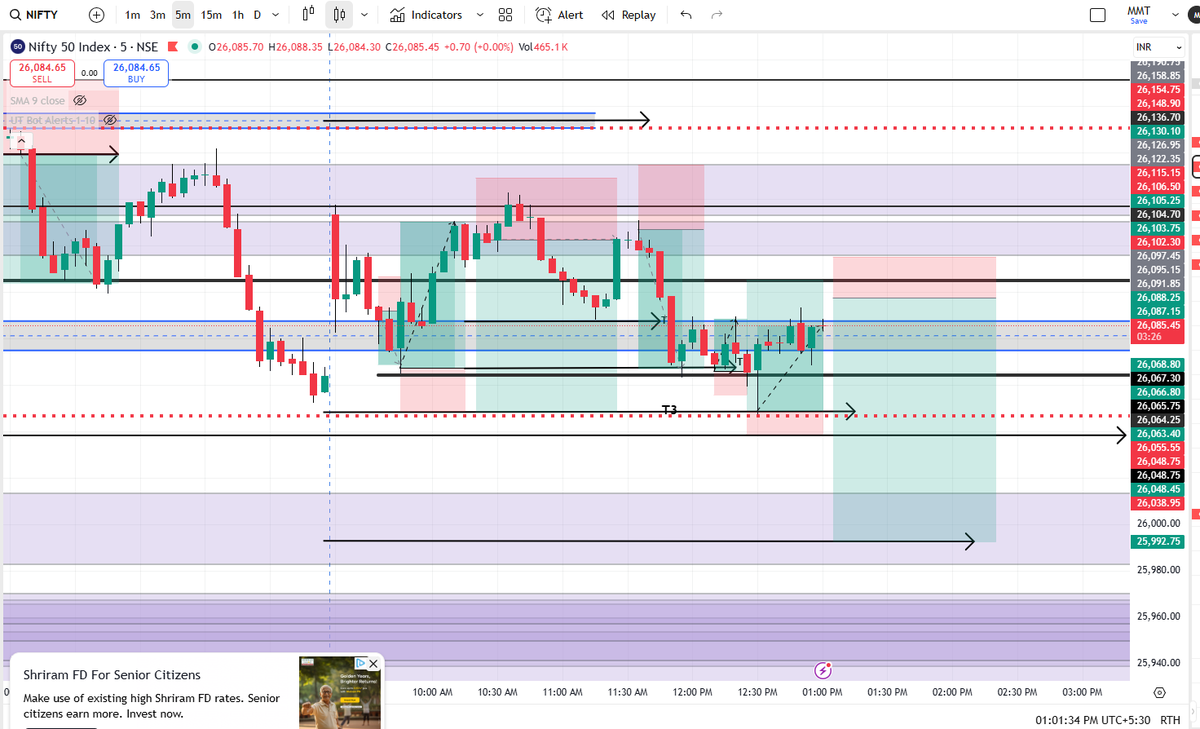
Task: Click the T3 label on chart
Action: [670, 410]
